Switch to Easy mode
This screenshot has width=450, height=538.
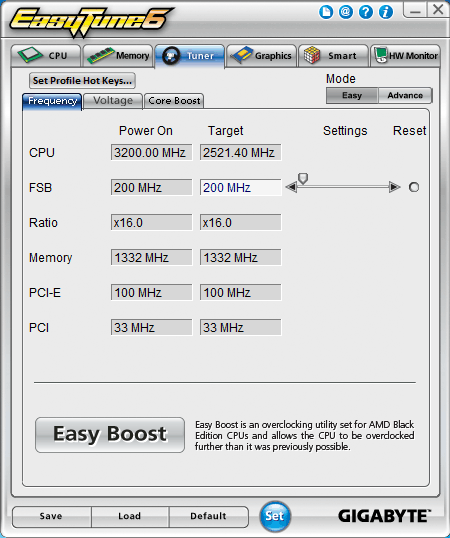352,95
